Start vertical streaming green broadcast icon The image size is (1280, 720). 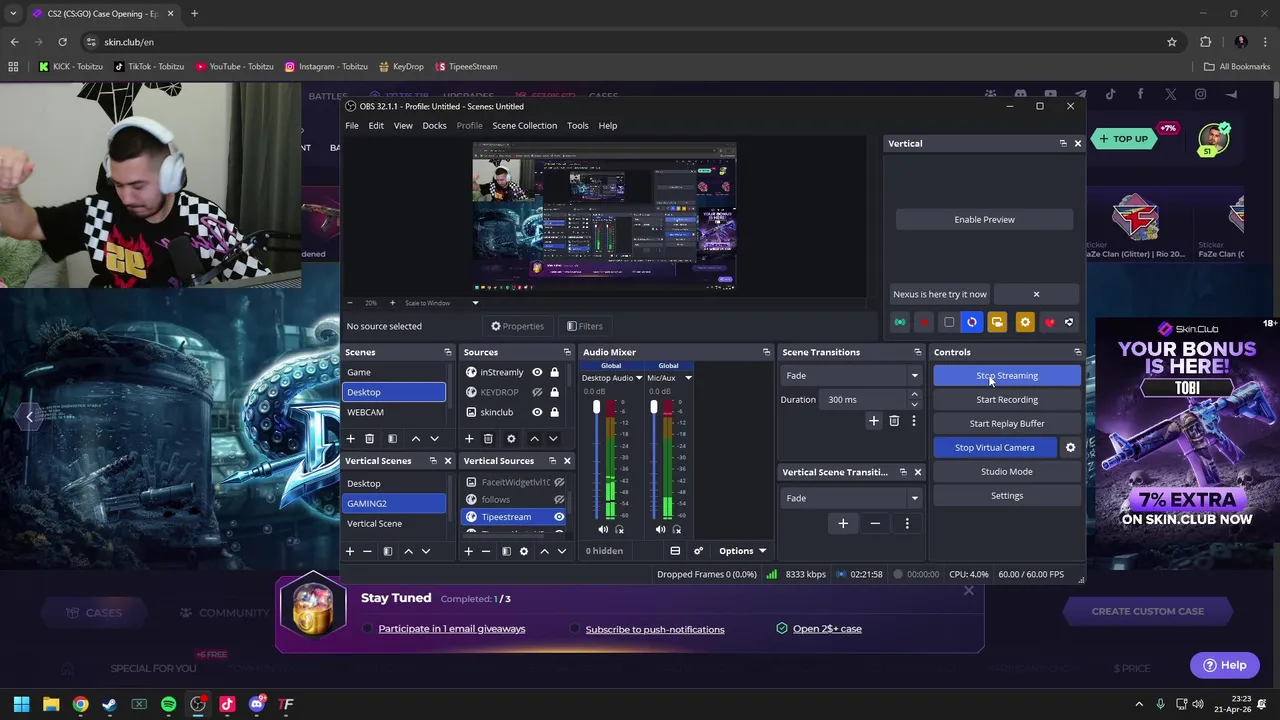pyautogui.click(x=900, y=322)
